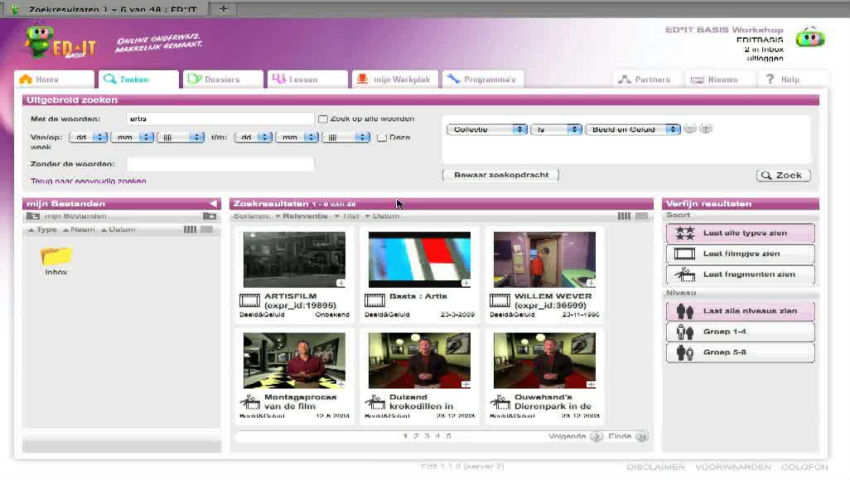Sort search results by Datum

click(x=382, y=216)
